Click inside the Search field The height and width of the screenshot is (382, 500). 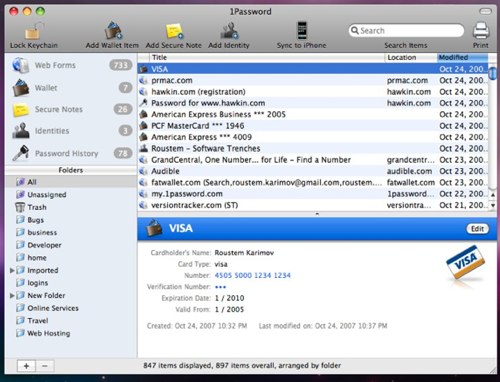(x=406, y=31)
